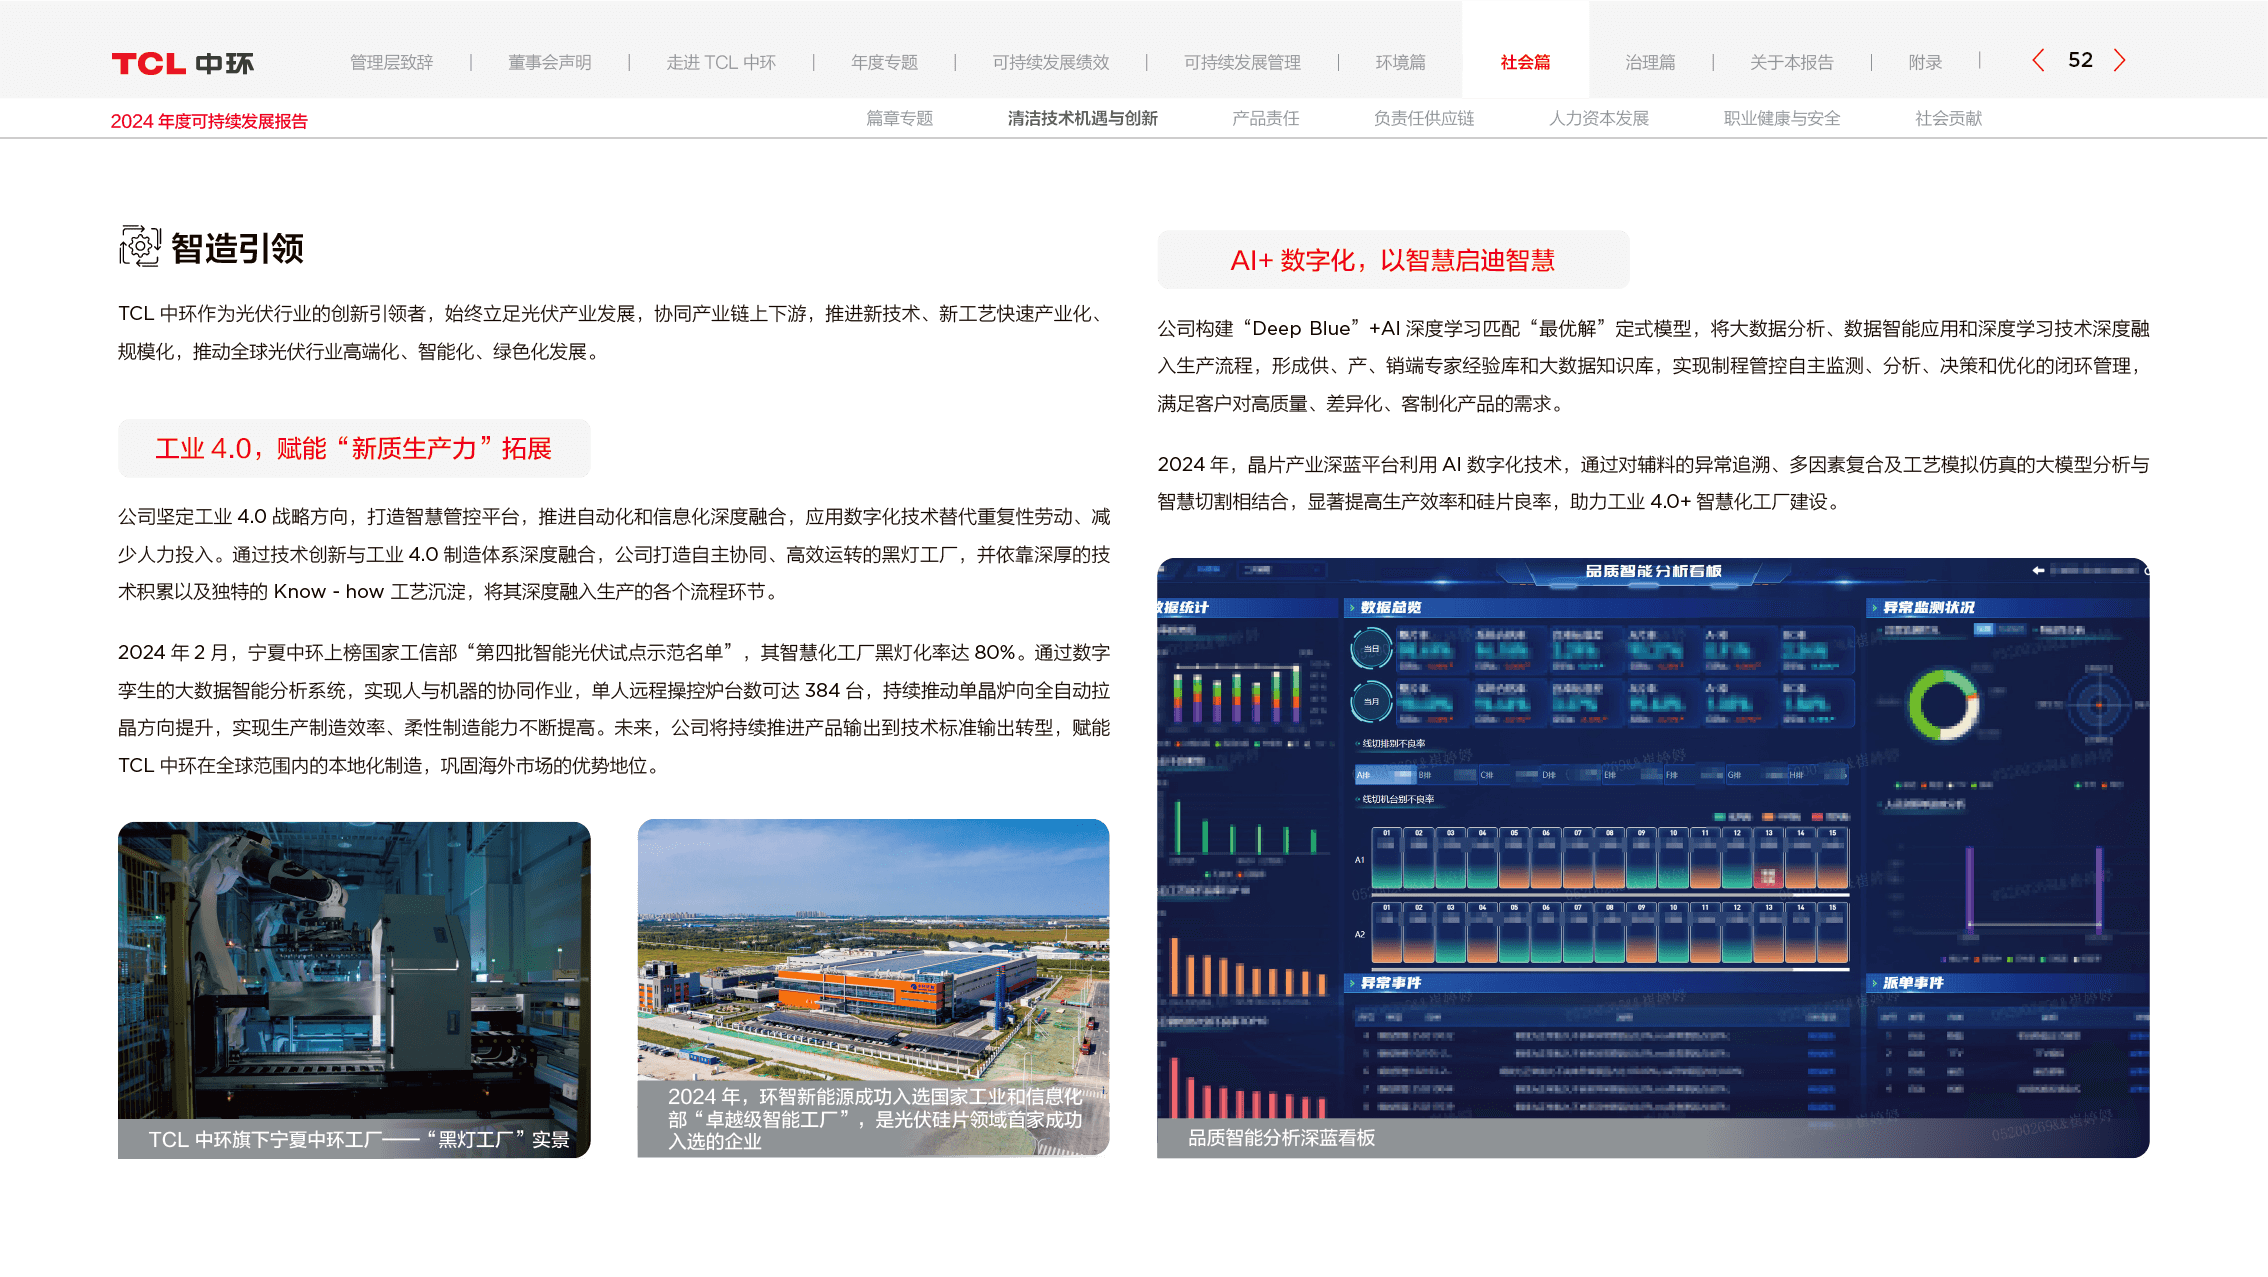Click the green donut chart in dashboard
Image resolution: width=2268 pixels, height=1277 pixels.
[x=1943, y=705]
